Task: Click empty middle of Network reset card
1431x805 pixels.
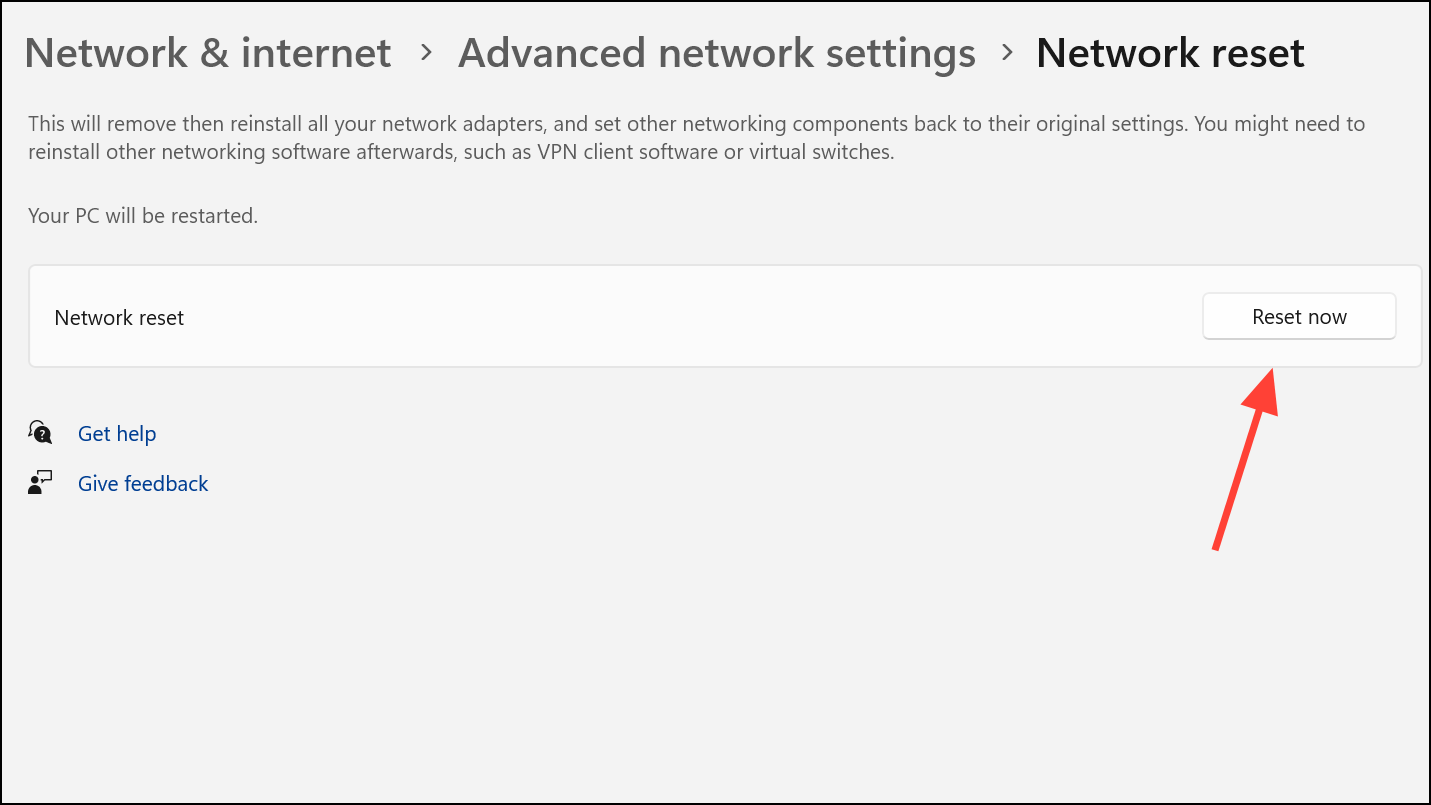Action: 690,317
